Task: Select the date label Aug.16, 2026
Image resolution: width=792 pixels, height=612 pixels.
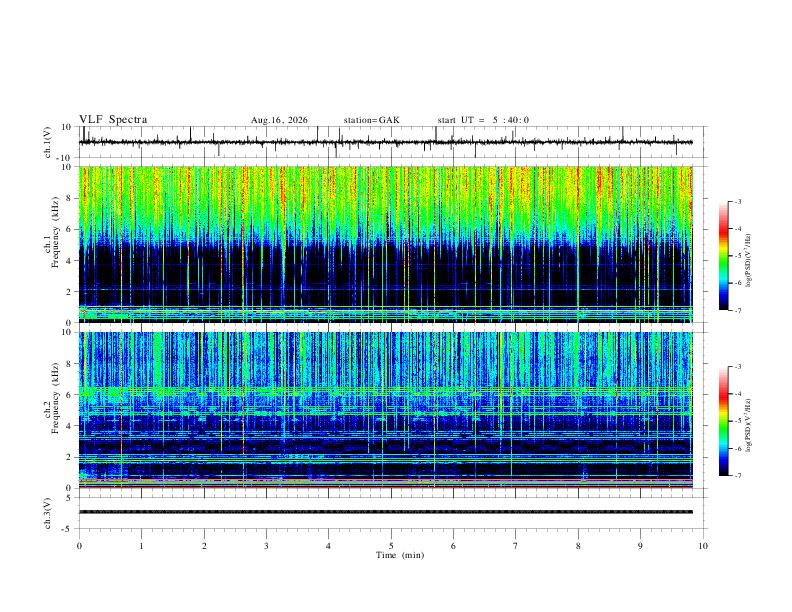Action: [x=279, y=120]
